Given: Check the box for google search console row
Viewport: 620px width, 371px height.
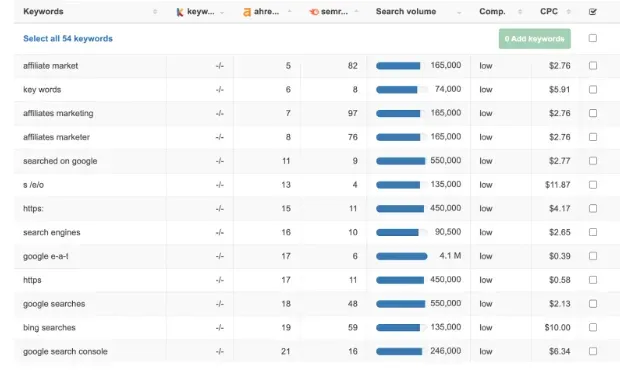Looking at the screenshot, I should (x=592, y=351).
